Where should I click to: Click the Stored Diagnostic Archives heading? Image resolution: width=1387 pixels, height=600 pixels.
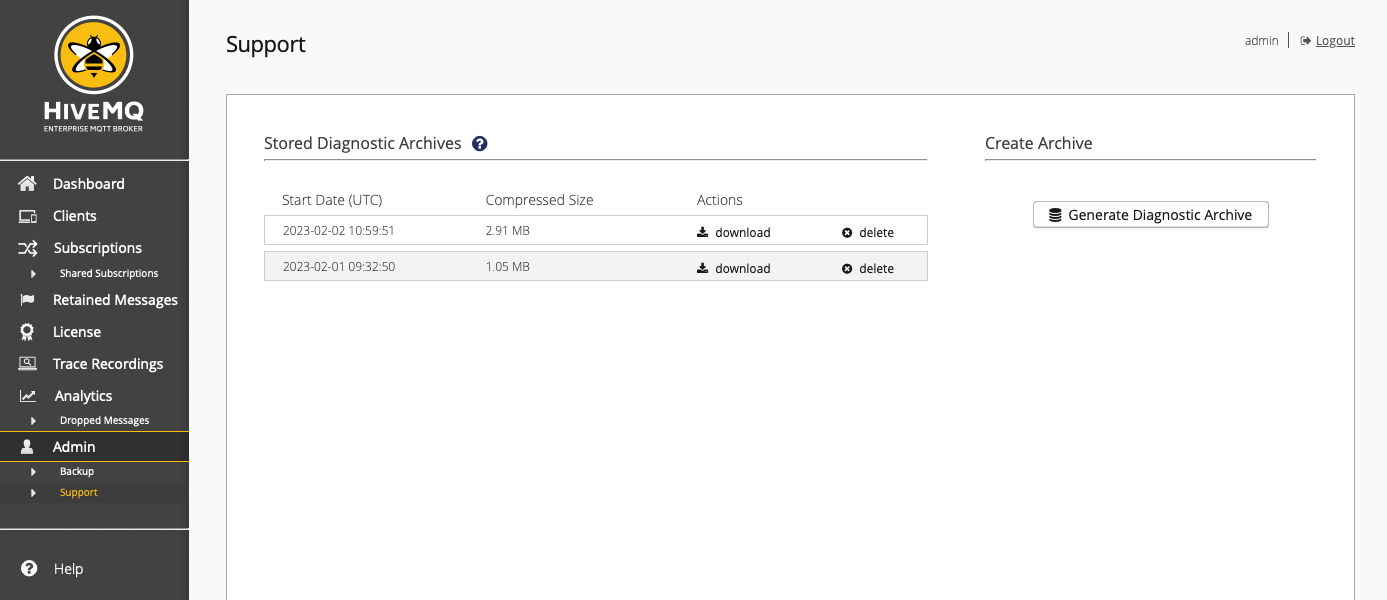(x=363, y=143)
